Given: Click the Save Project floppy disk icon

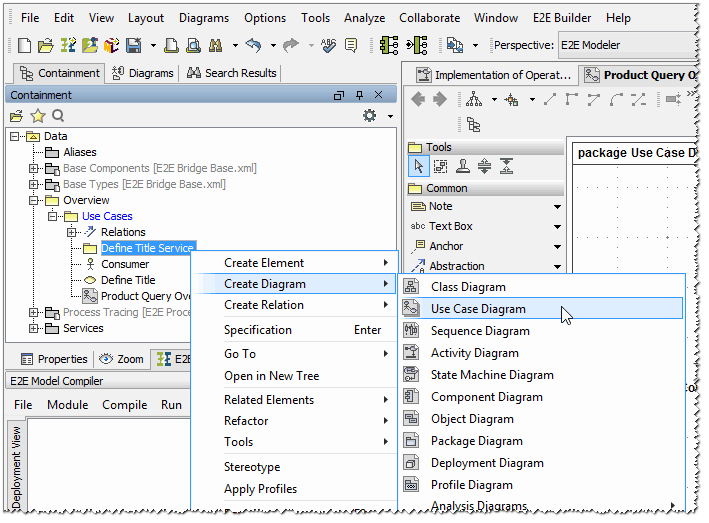Looking at the screenshot, I should [x=133, y=45].
